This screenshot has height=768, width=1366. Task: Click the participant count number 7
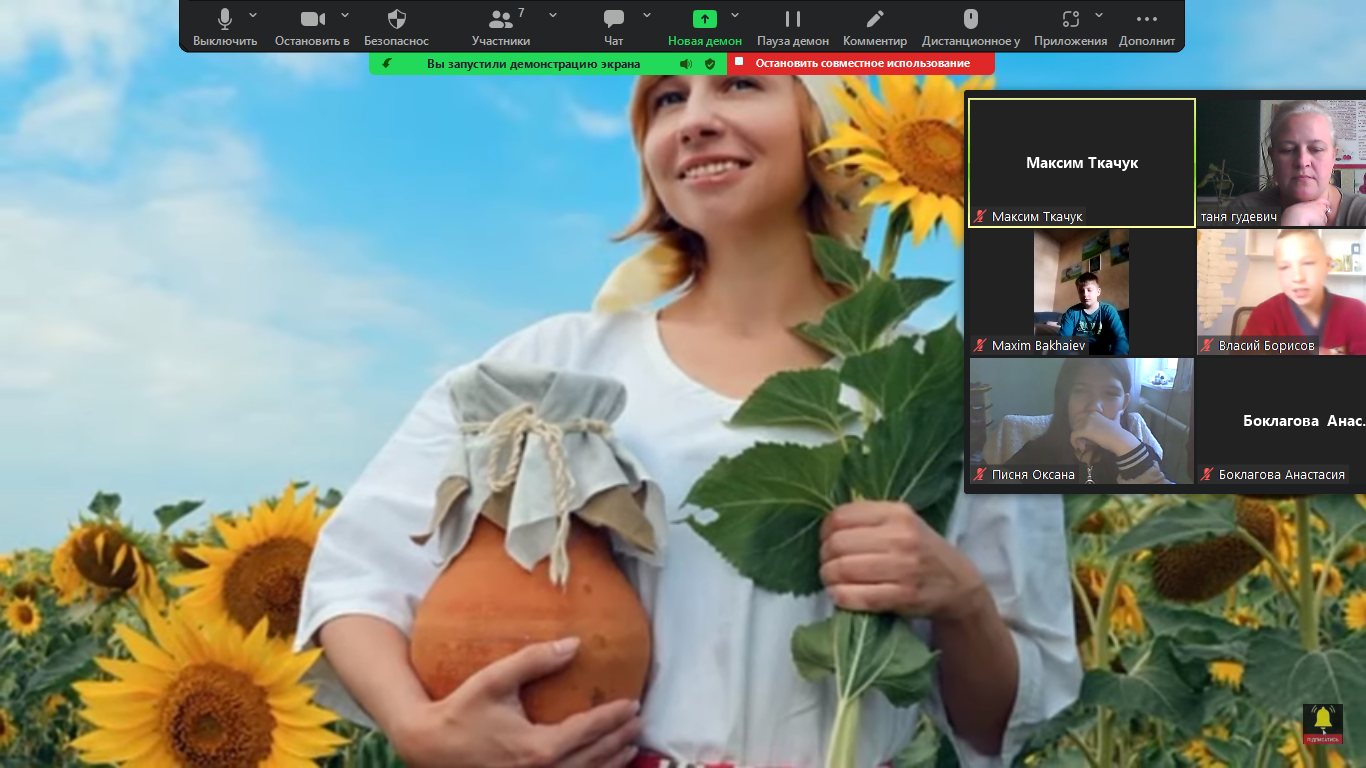(521, 13)
